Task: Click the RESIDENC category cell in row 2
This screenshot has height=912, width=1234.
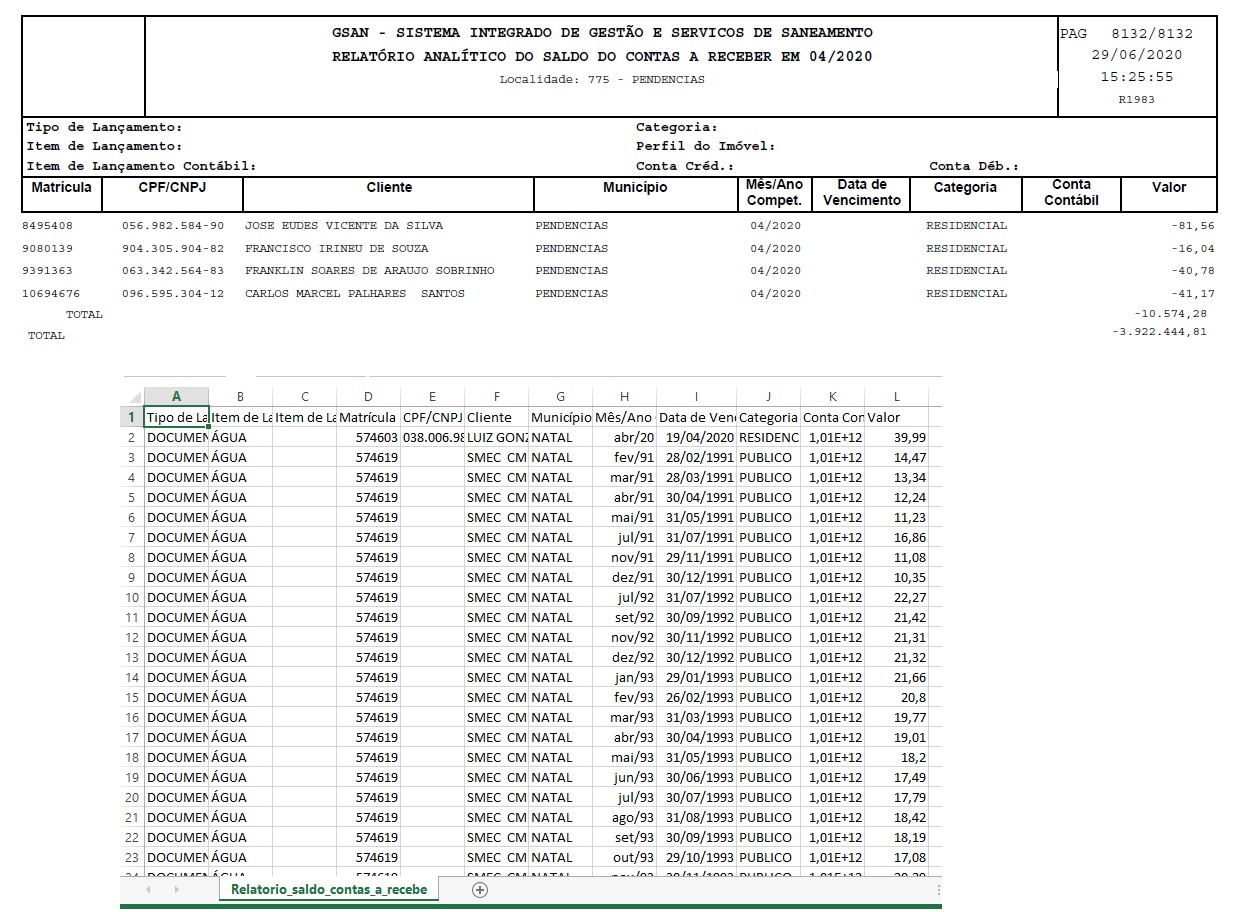Action: coord(768,437)
